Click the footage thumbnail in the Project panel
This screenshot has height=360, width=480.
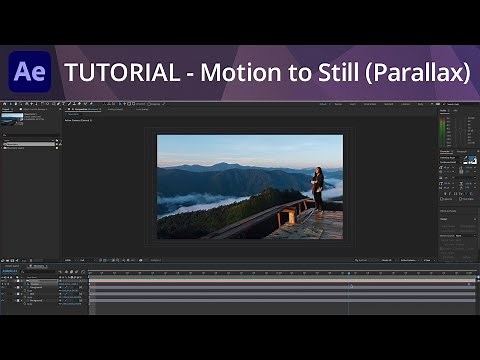pyautogui.click(x=12, y=119)
